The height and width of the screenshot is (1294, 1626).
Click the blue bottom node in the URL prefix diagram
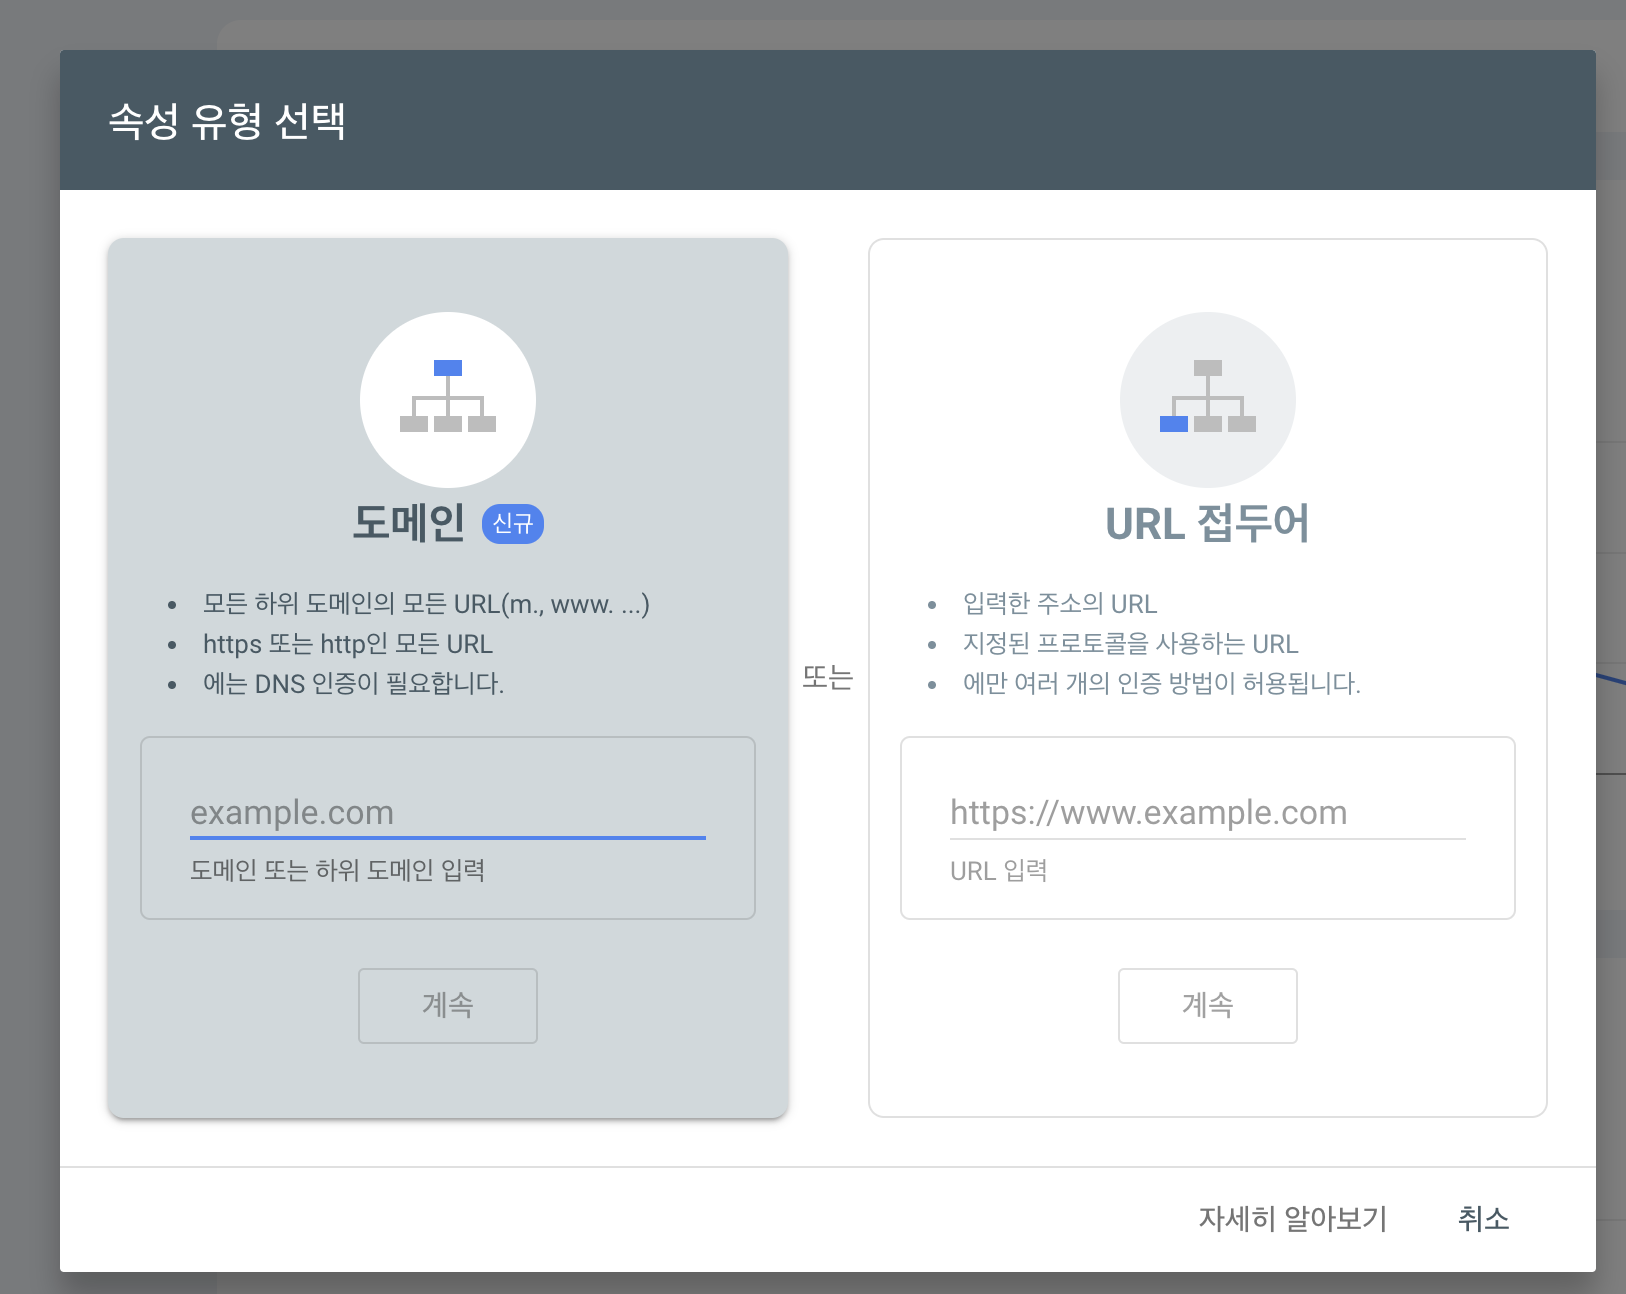1173,426
